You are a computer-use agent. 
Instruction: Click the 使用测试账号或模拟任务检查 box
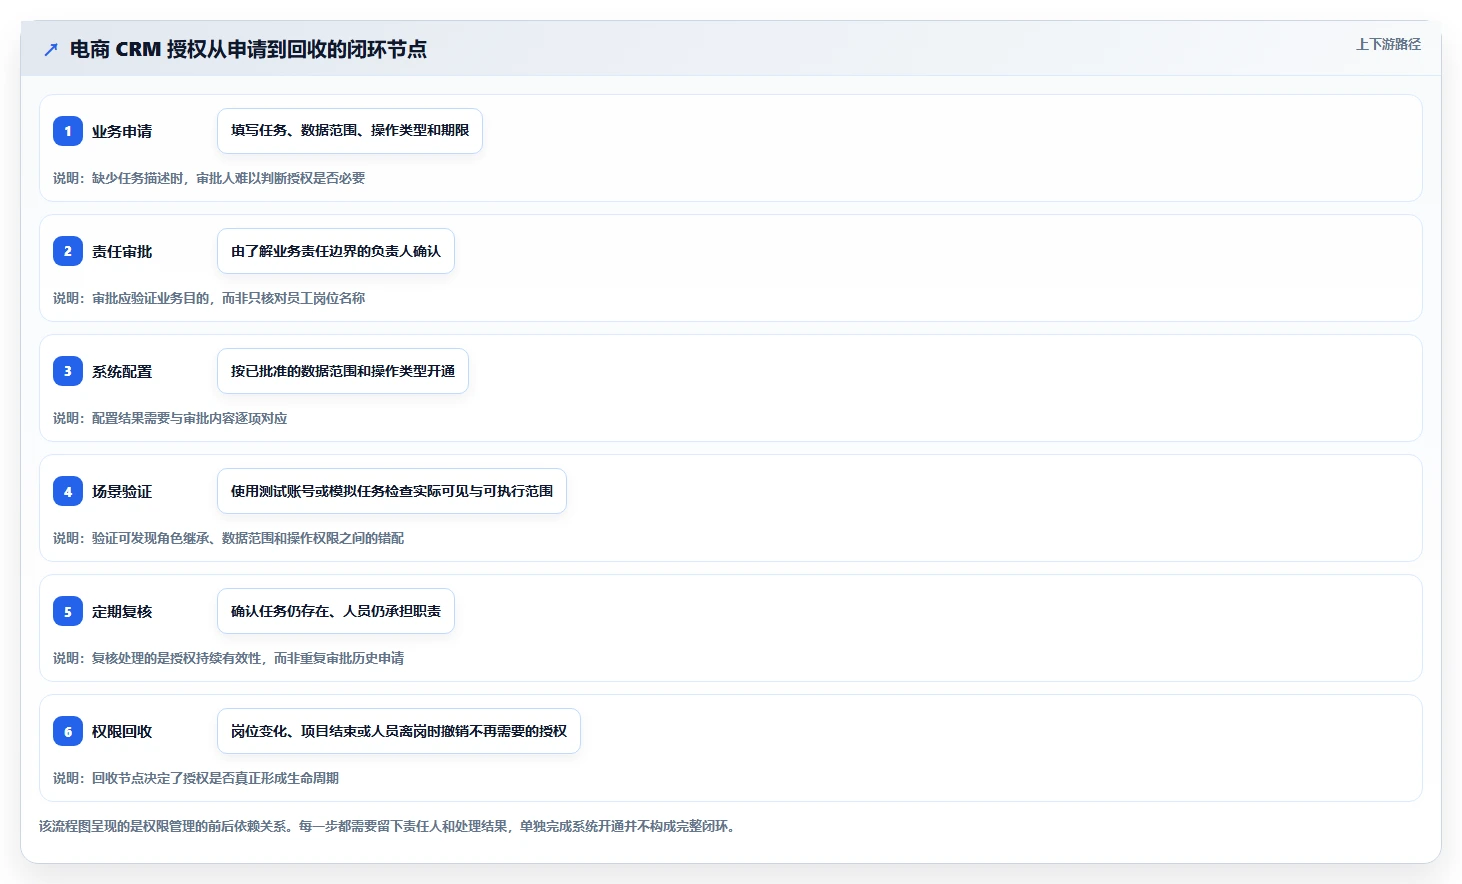392,491
